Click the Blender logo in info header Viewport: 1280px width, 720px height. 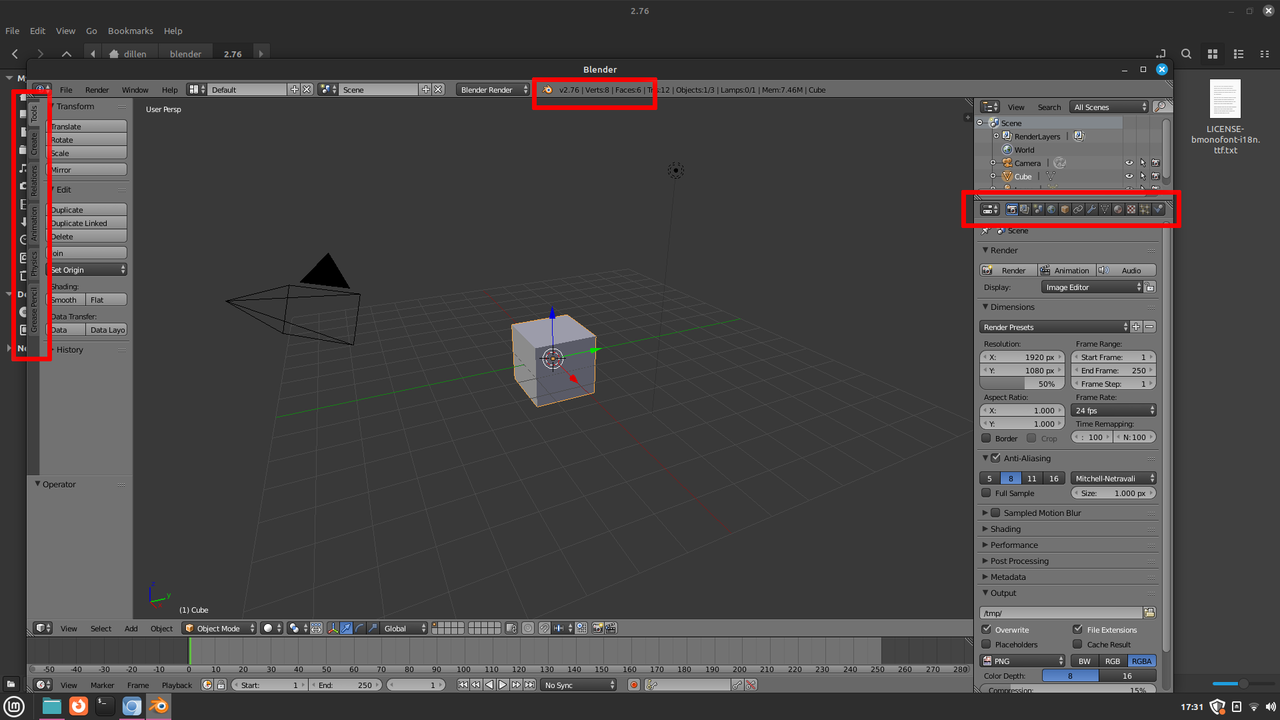tap(547, 90)
